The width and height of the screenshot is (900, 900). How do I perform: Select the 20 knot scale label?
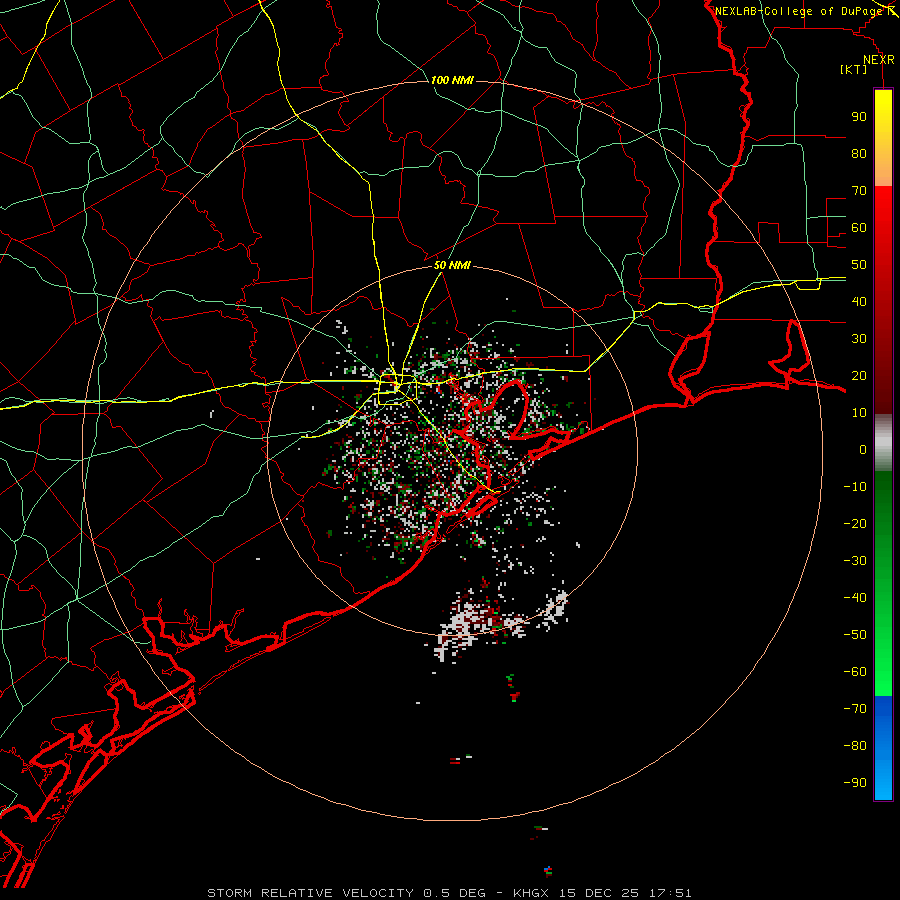pyautogui.click(x=859, y=375)
